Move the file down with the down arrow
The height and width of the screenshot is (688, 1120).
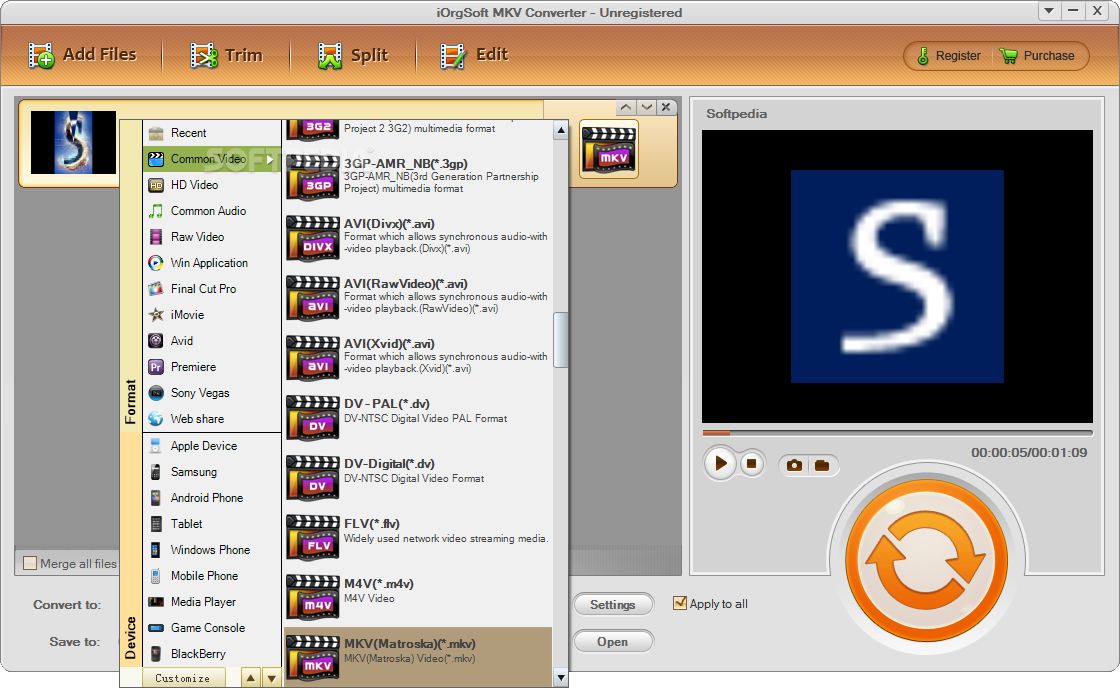point(646,107)
